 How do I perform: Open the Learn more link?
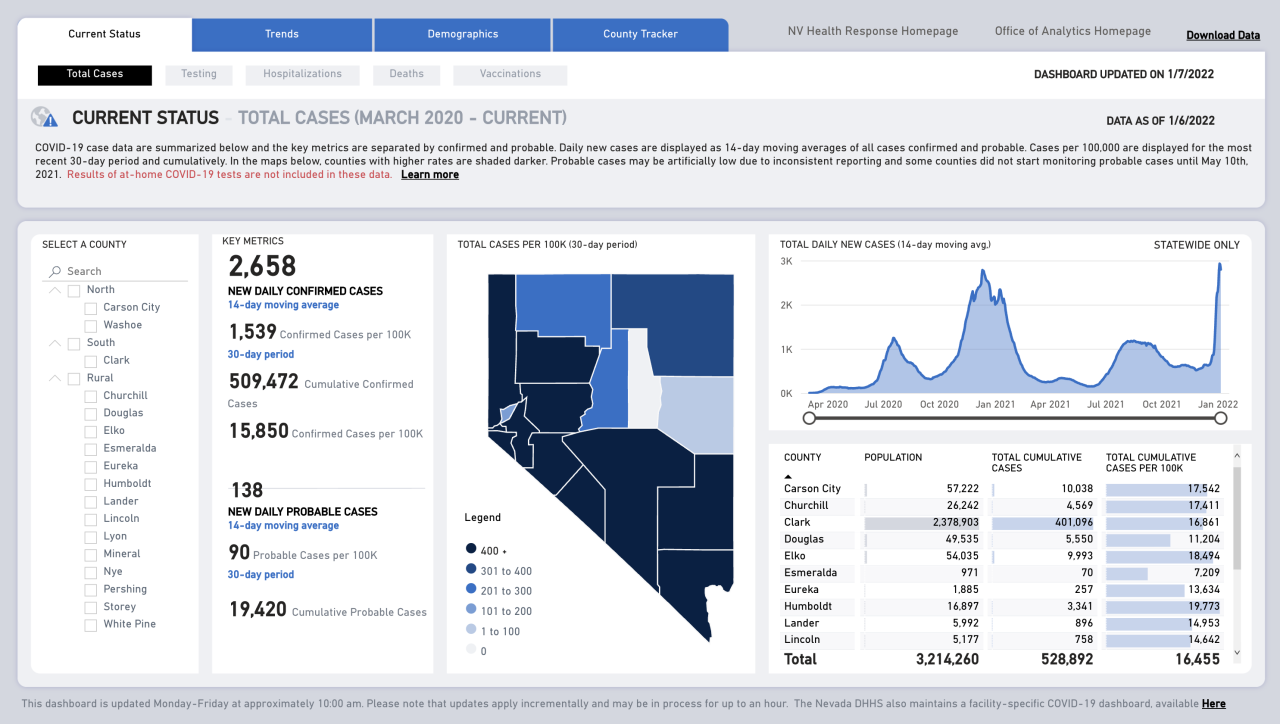[x=430, y=175]
